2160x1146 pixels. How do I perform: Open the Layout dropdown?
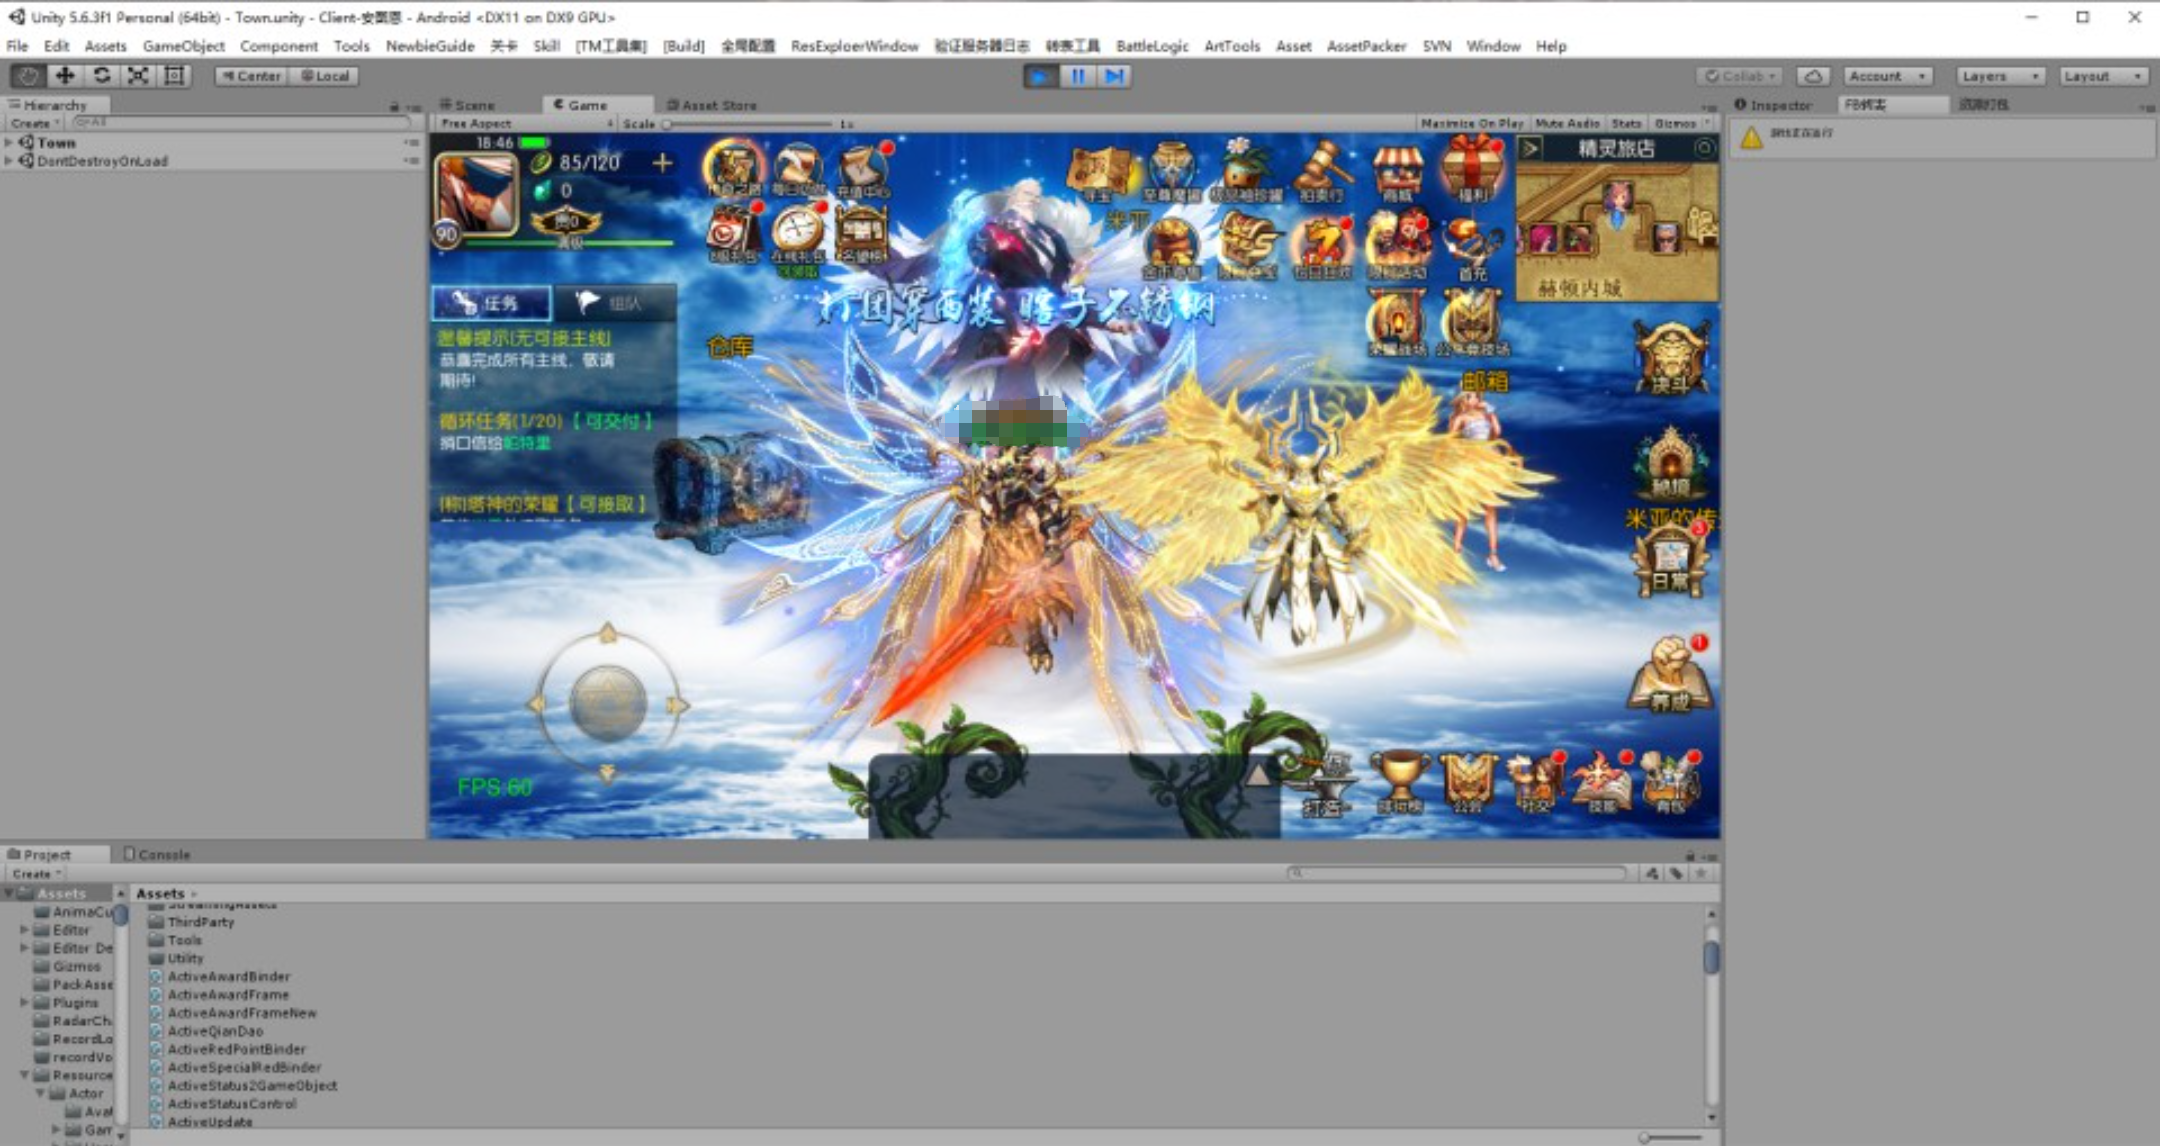pos(2103,76)
